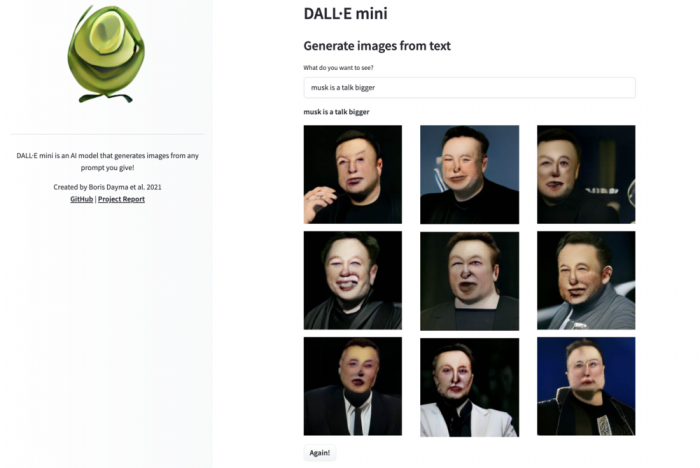Select the bottom-left image with black tie
The height and width of the screenshot is (468, 700).
point(353,386)
